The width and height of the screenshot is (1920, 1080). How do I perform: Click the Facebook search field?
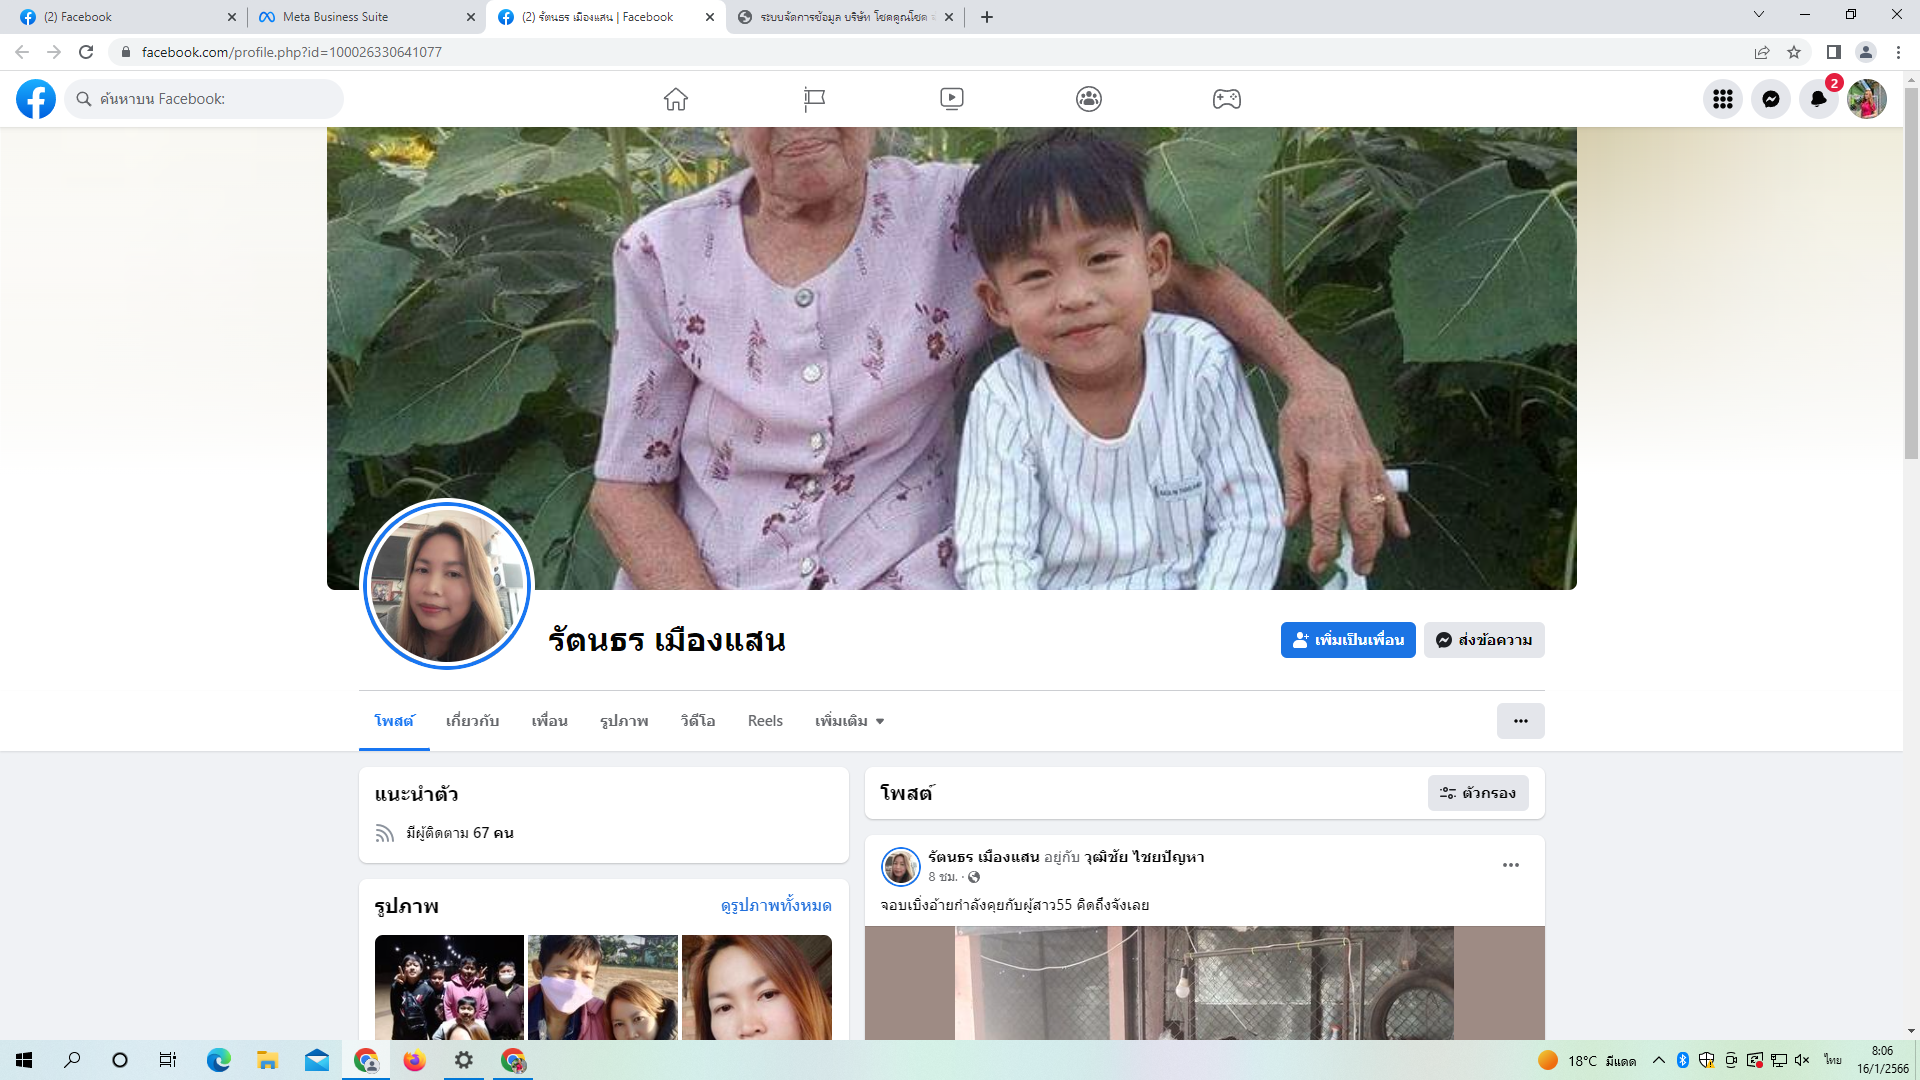(205, 99)
